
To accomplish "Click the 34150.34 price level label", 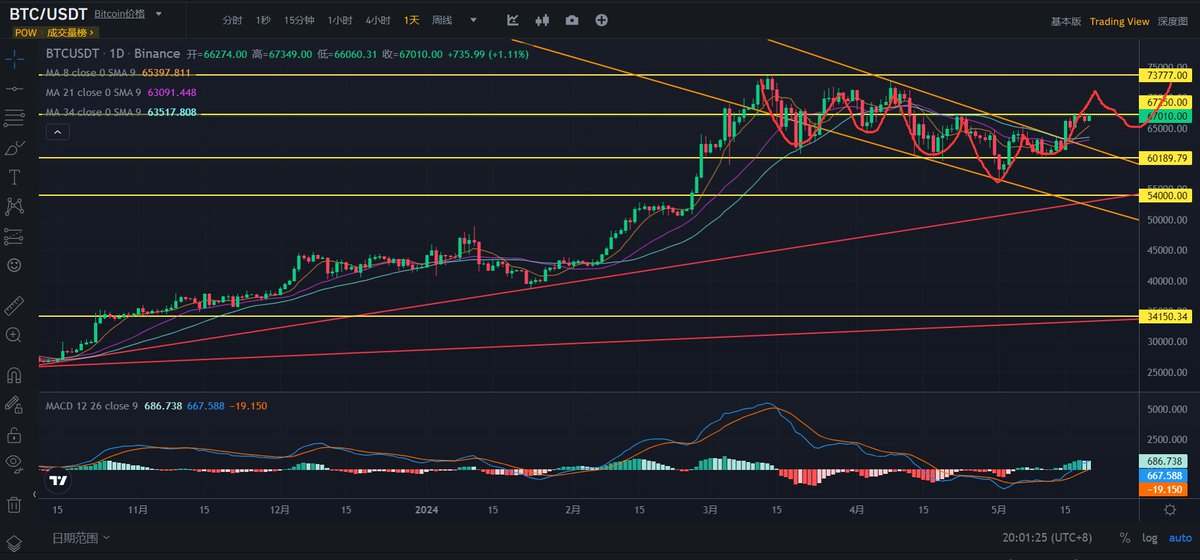I will point(1167,316).
